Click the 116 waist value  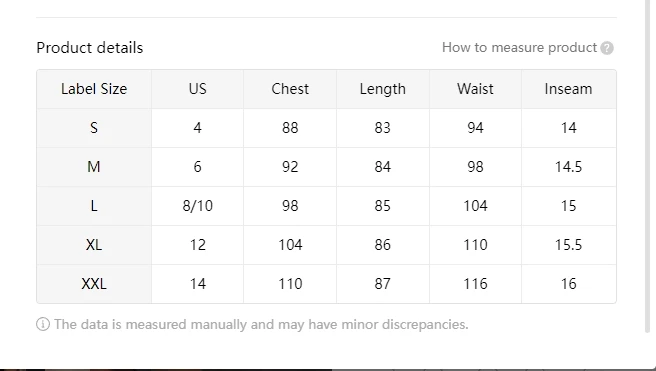475,284
